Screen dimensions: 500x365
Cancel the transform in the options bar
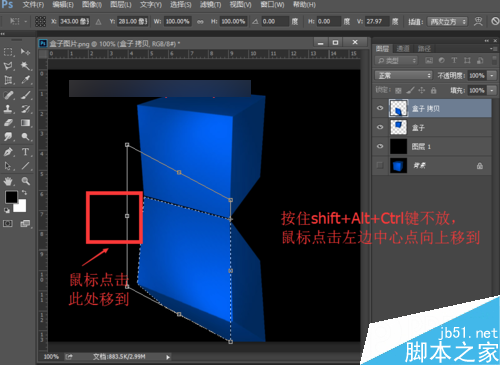495,22
